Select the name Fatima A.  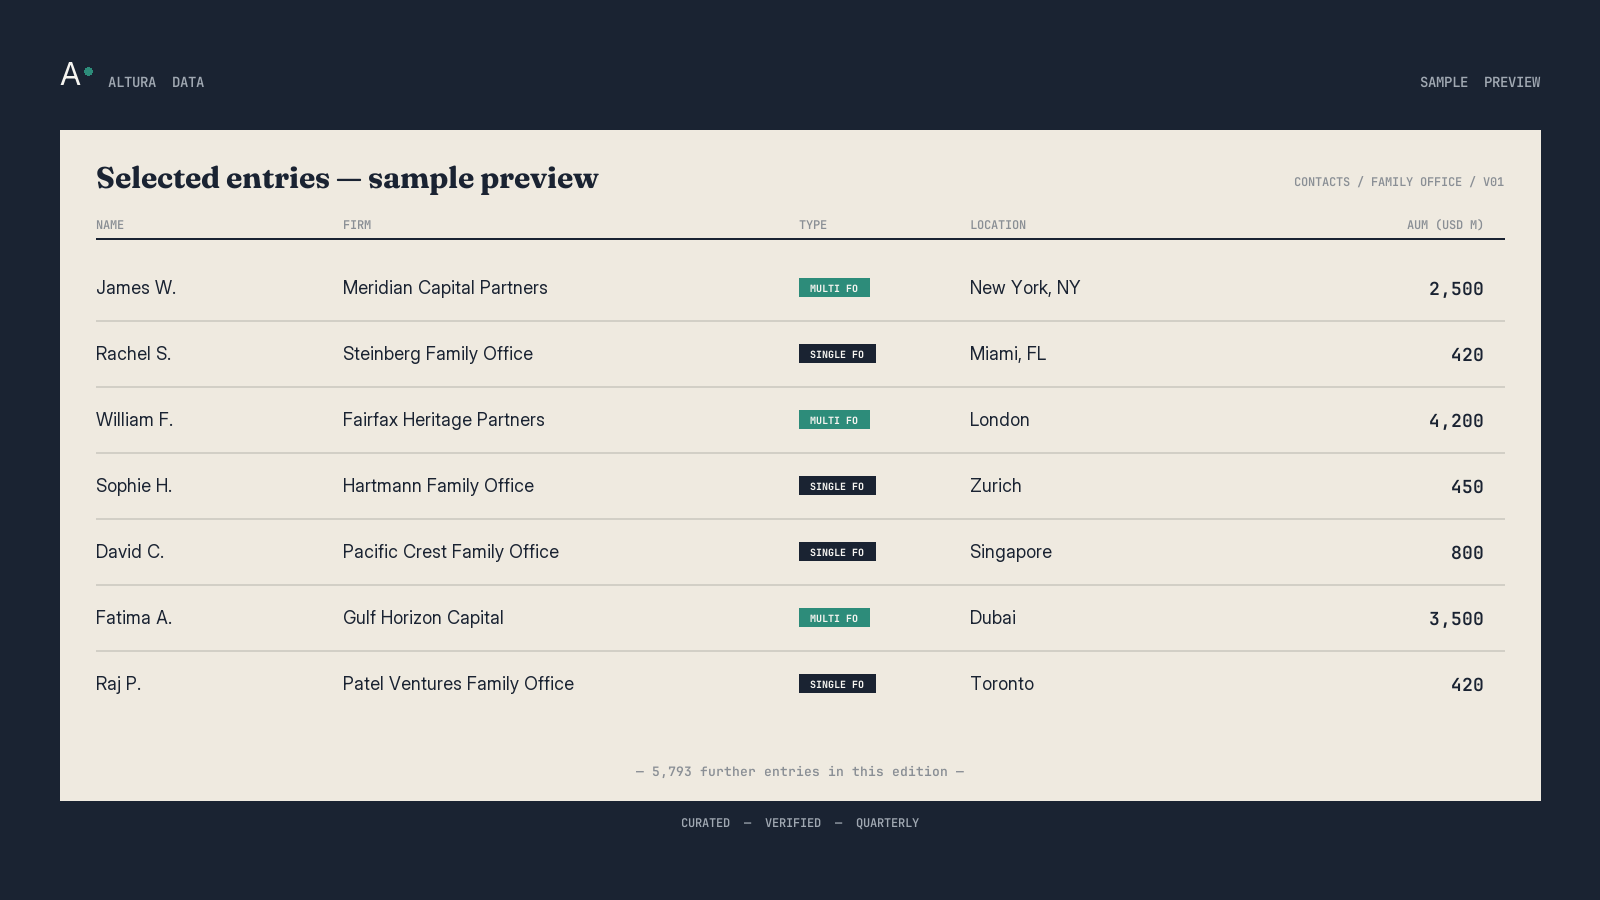click(134, 618)
